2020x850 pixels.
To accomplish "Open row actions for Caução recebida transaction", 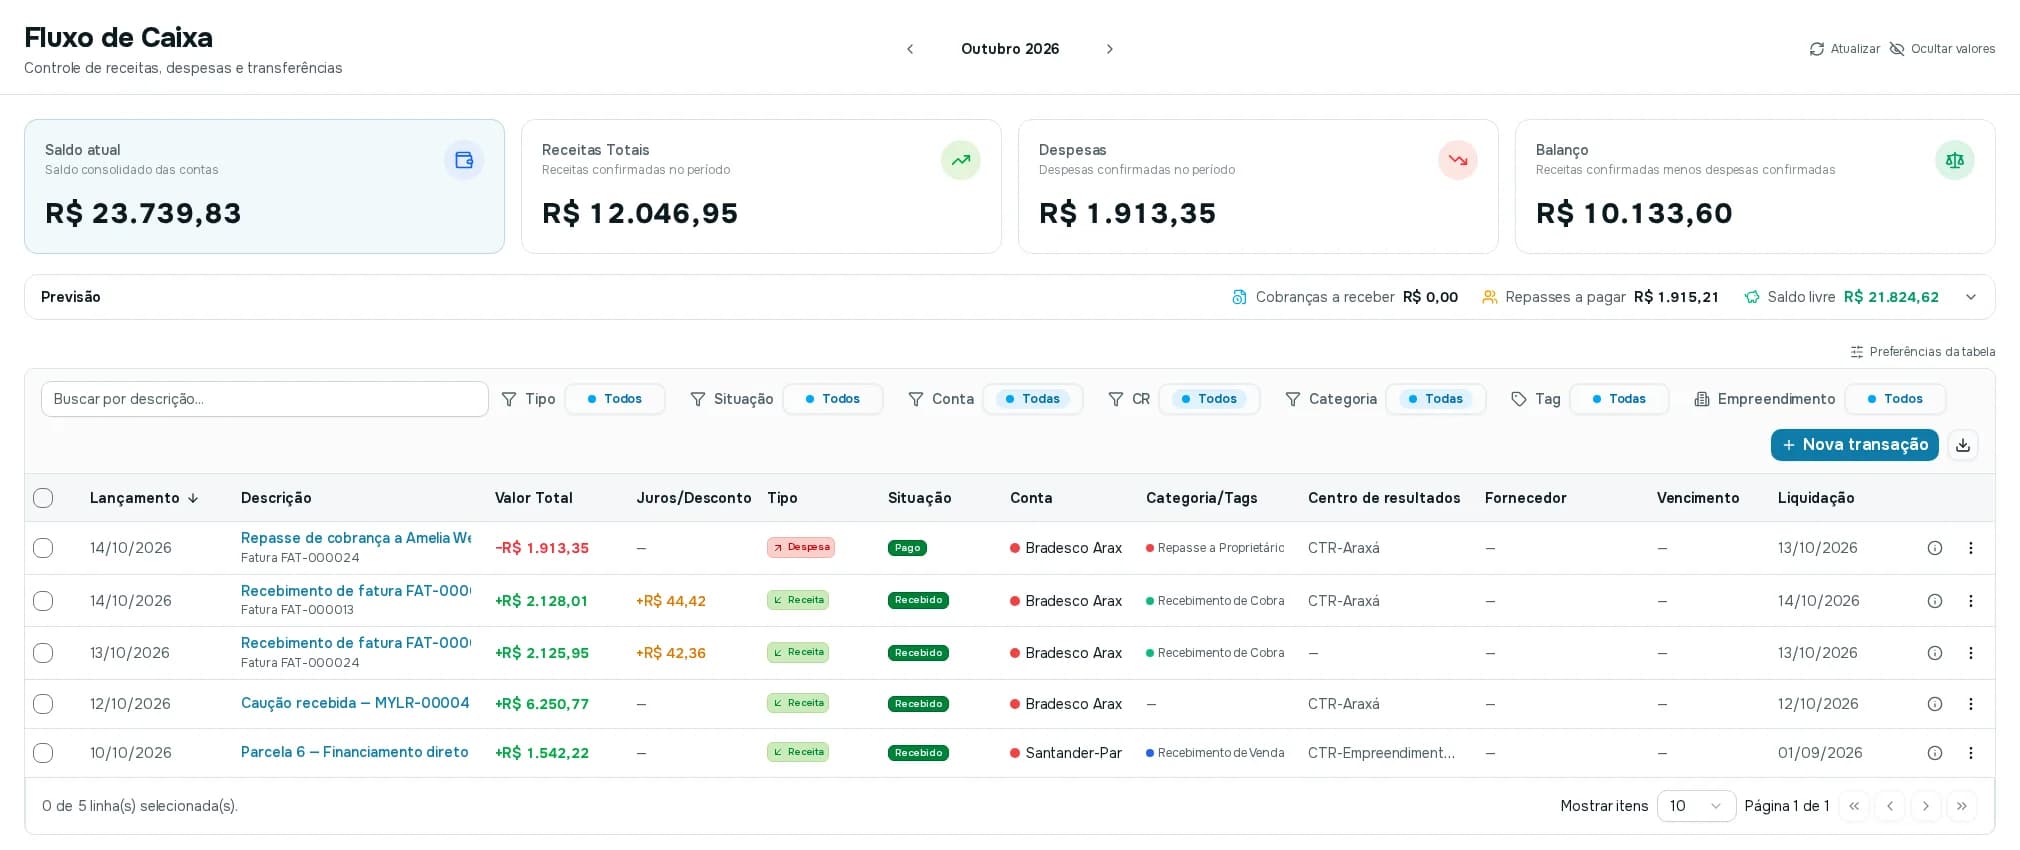I will point(1971,704).
